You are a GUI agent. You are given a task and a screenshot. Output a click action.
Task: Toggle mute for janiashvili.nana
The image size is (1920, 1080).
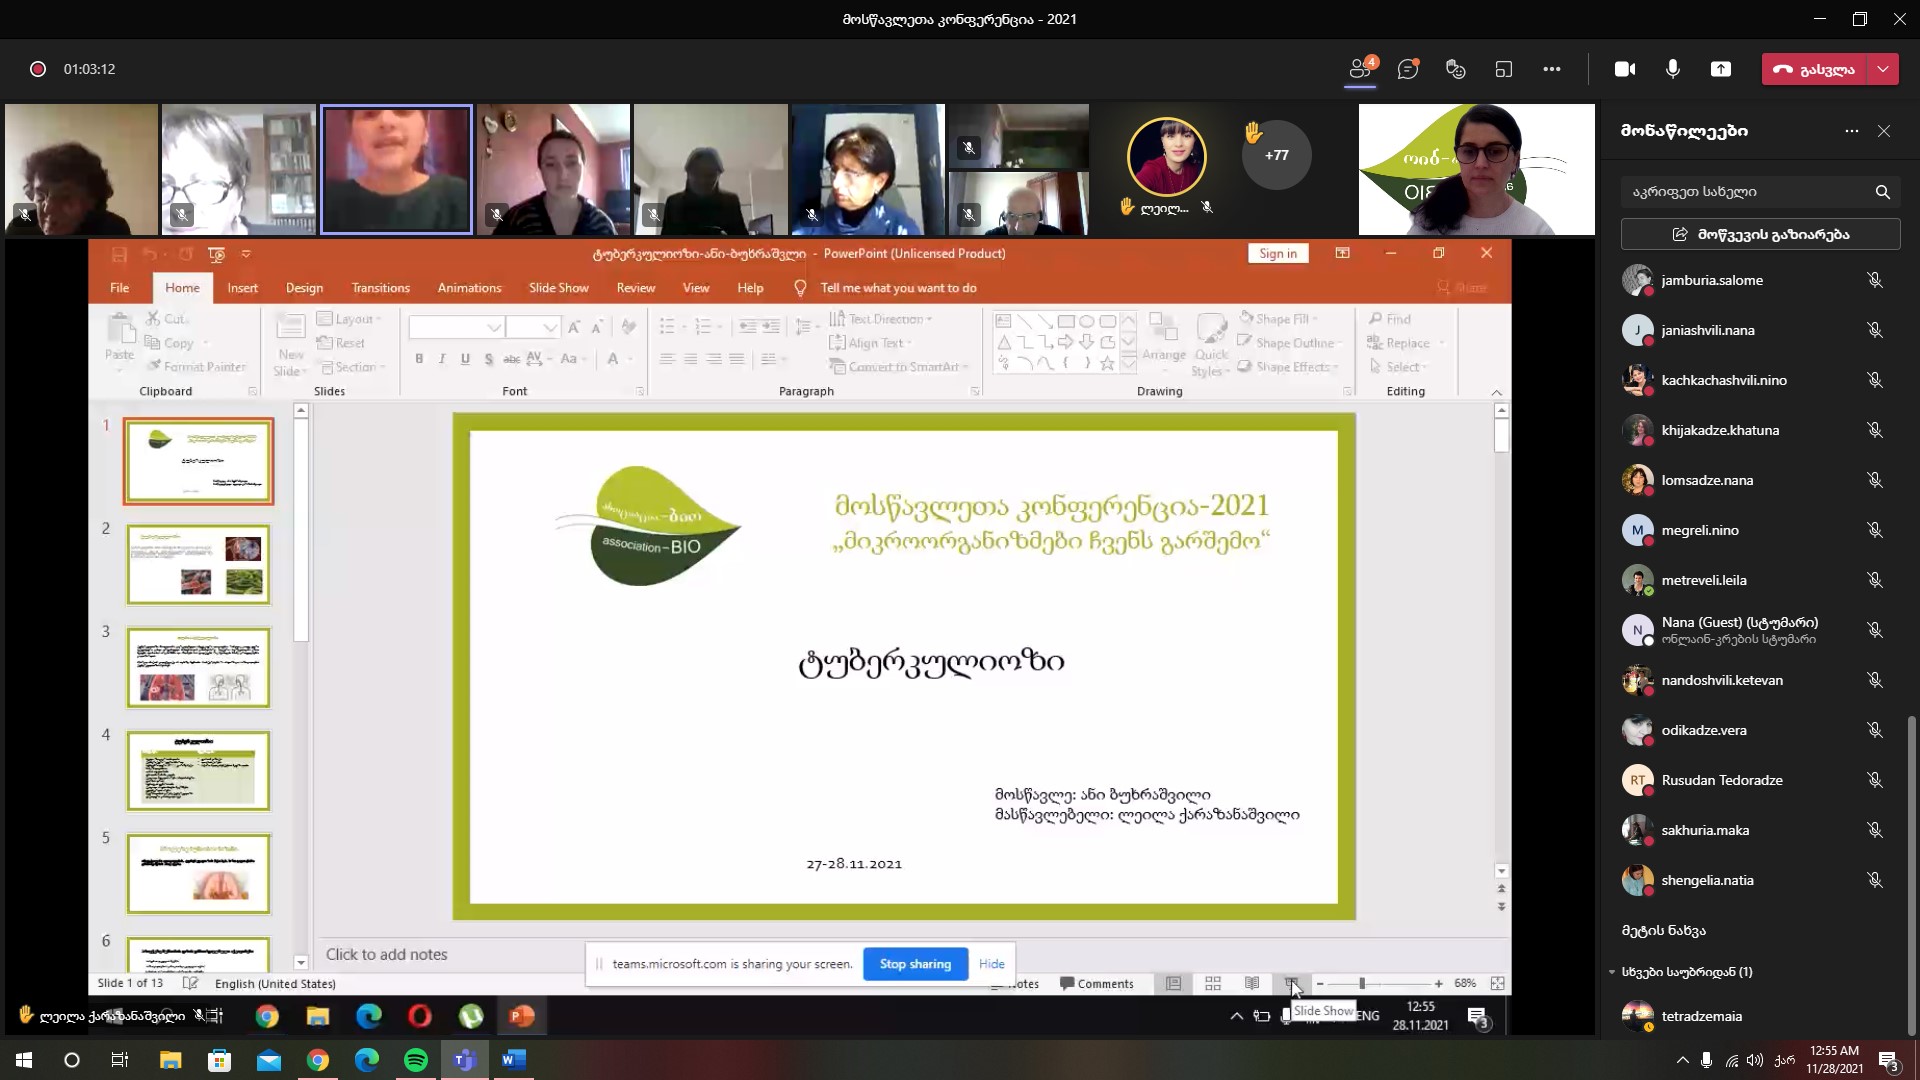click(x=1875, y=331)
